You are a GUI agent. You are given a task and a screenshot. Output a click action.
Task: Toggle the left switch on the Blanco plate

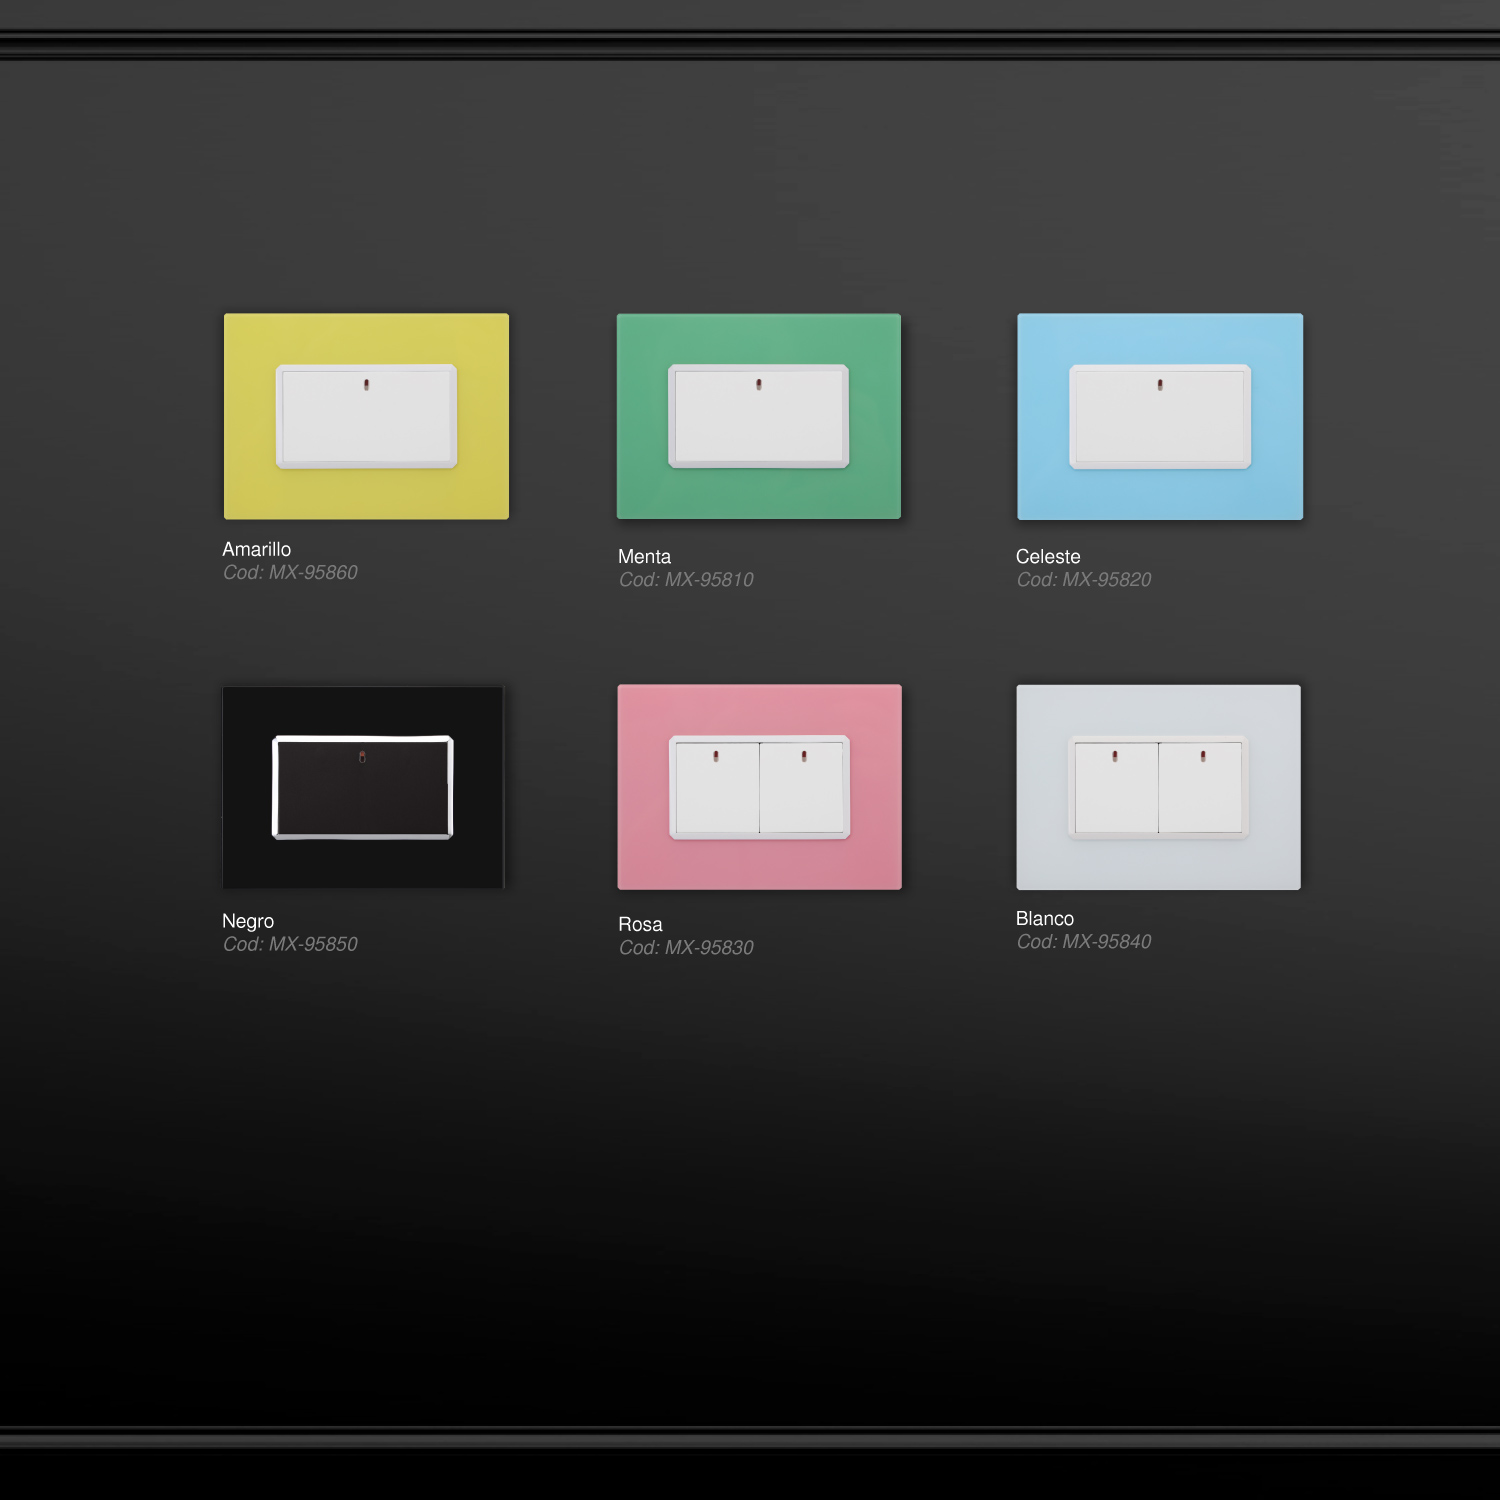pos(1116,788)
